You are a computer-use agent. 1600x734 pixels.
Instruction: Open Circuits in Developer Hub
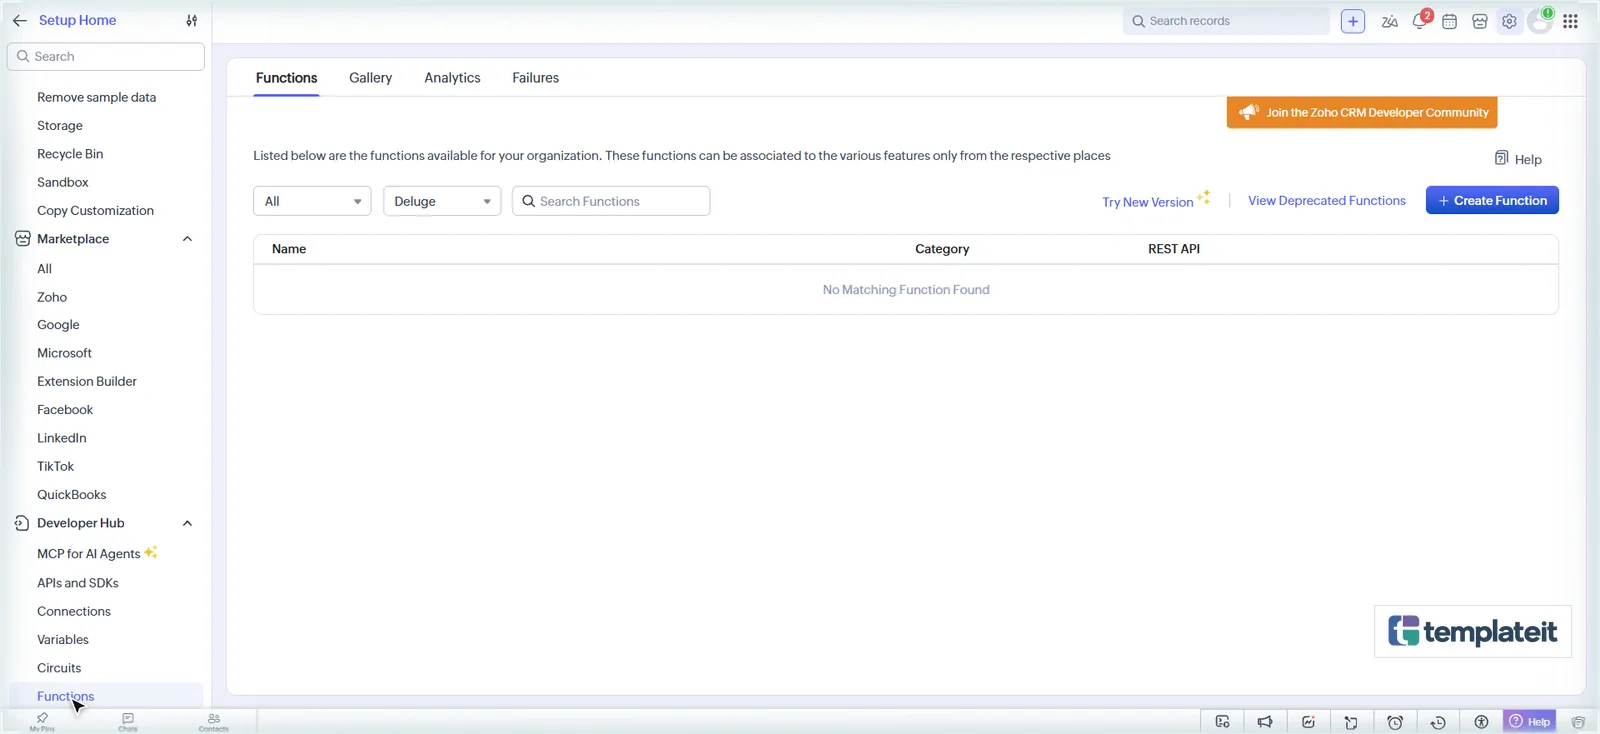coord(59,668)
